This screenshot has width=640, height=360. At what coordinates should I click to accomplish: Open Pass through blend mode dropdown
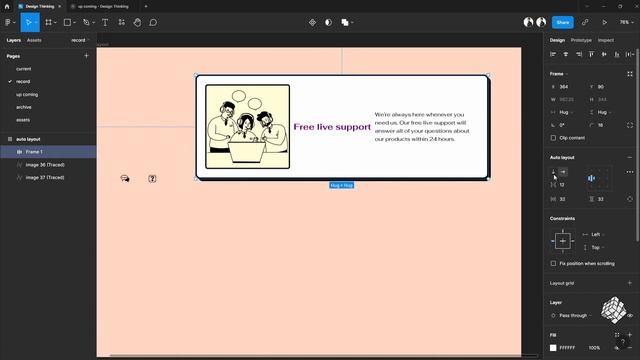pyautogui.click(x=575, y=316)
